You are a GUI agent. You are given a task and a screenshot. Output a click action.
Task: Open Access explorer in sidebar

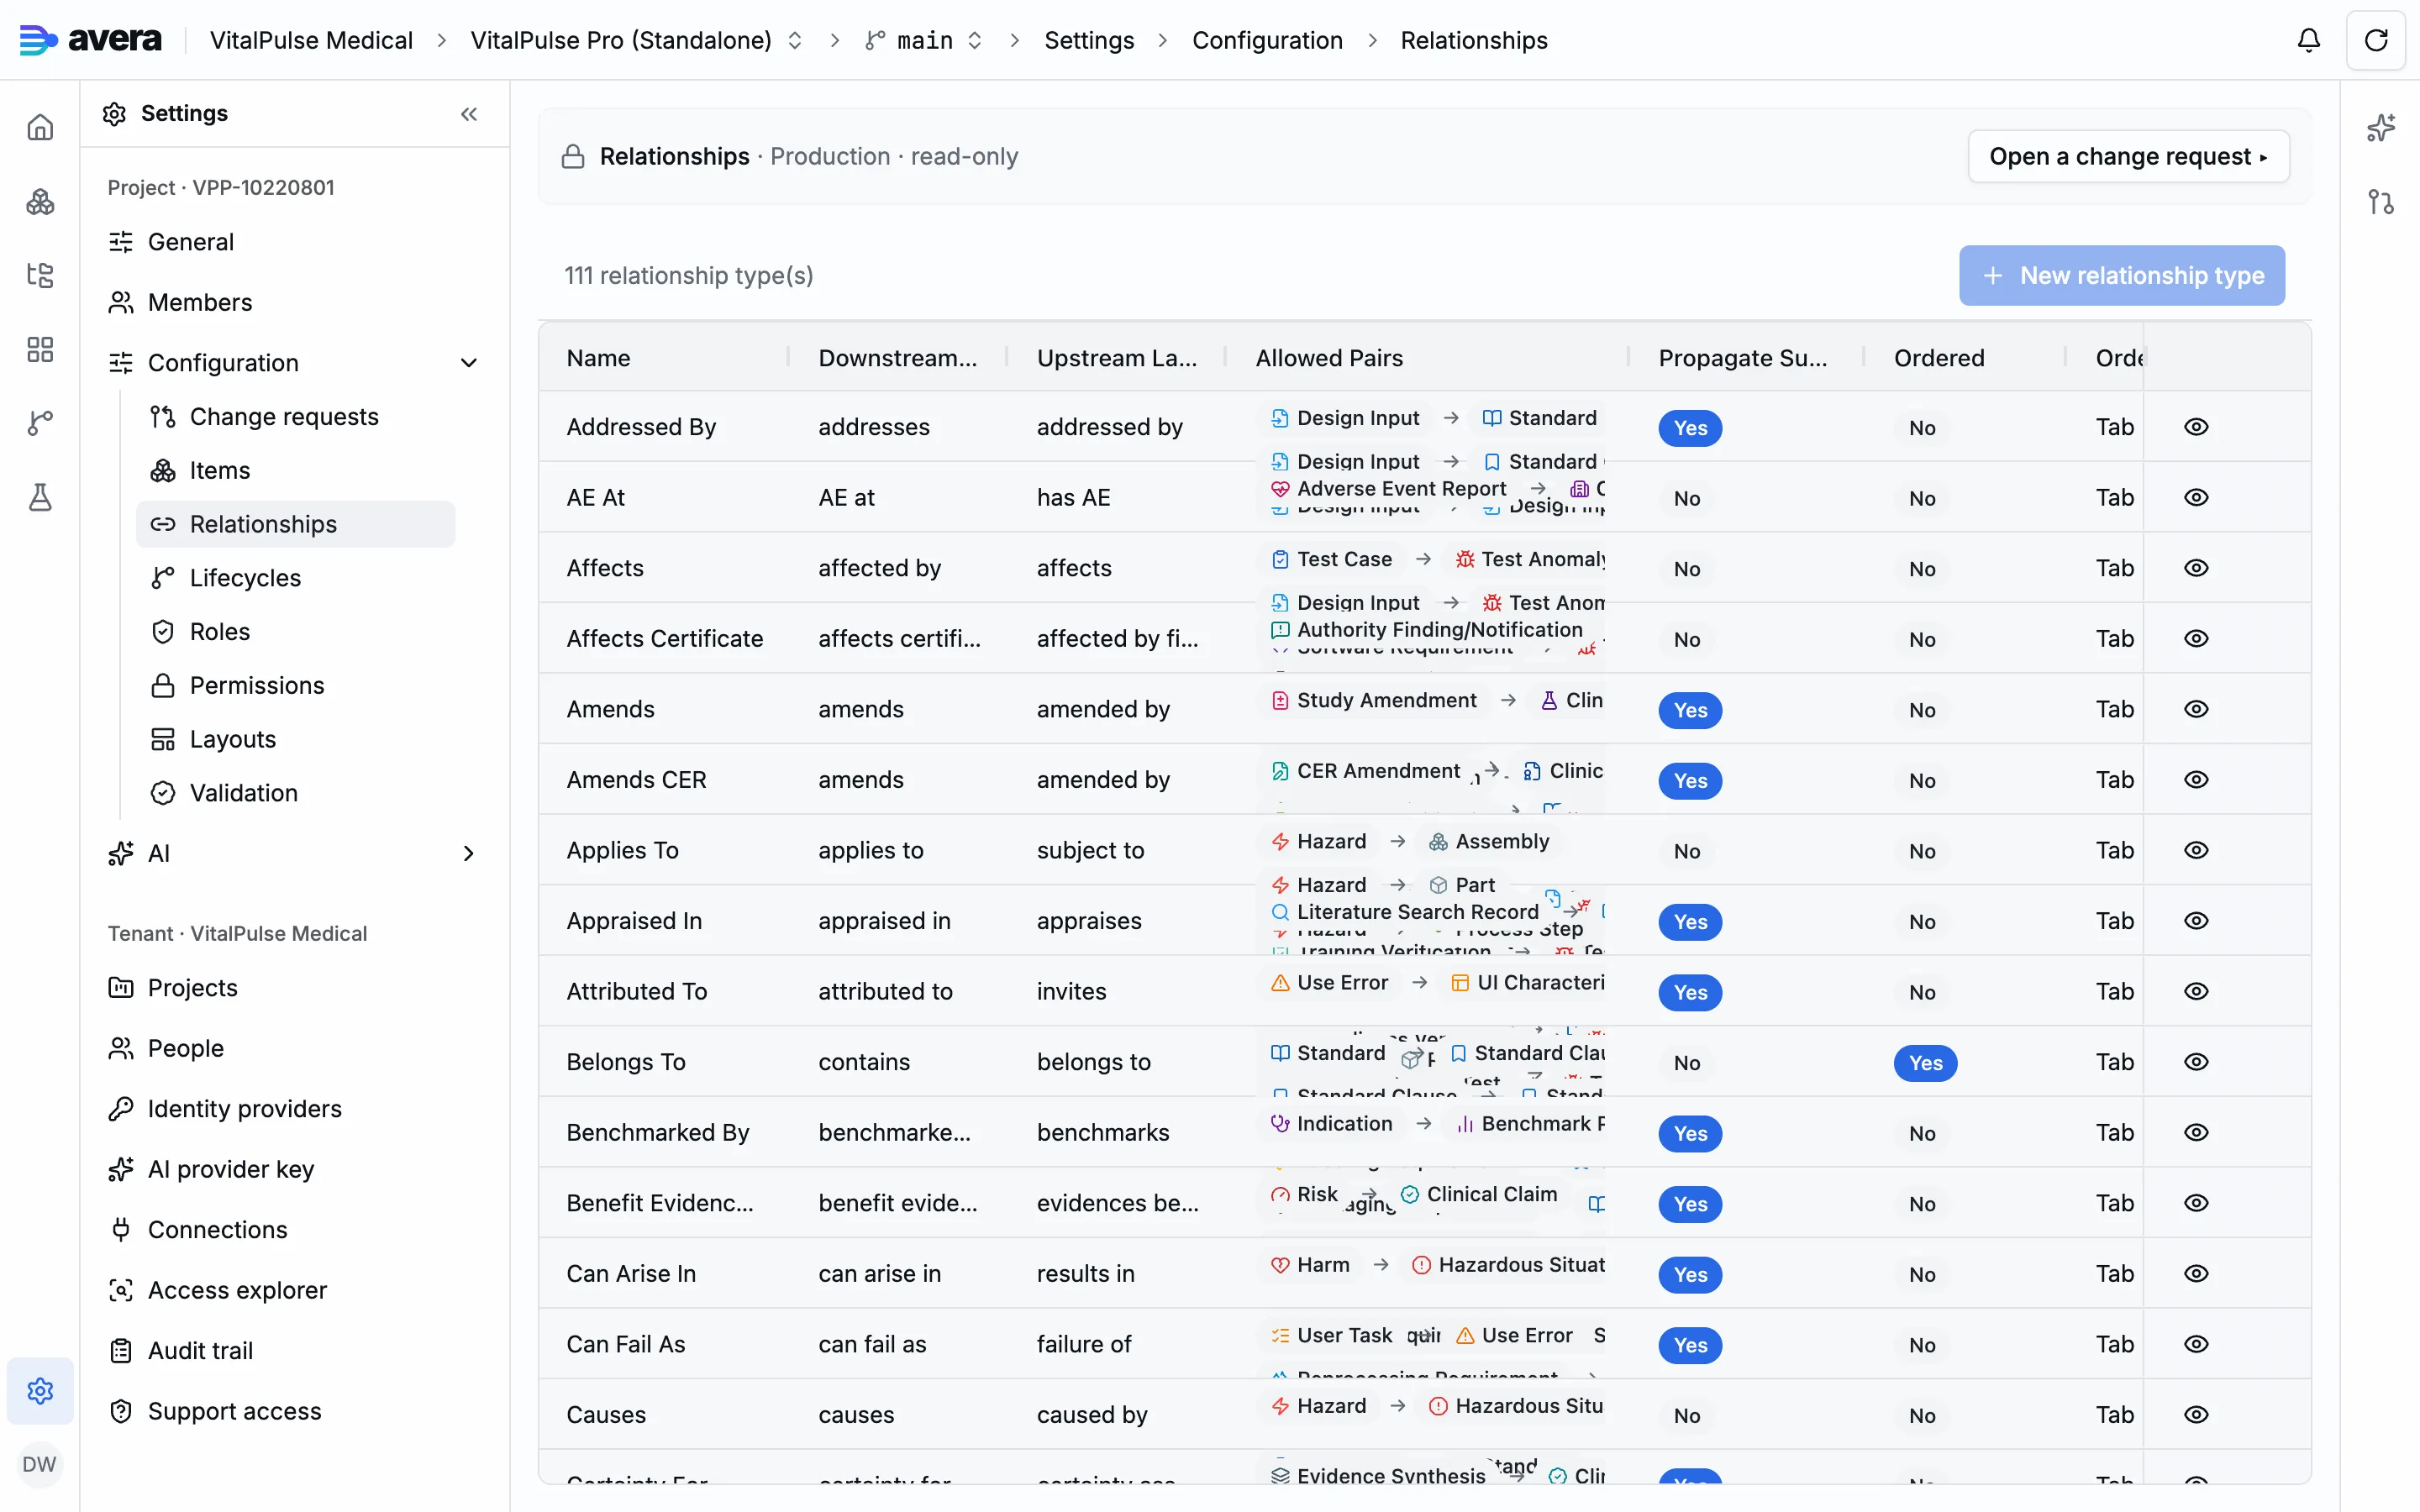(x=237, y=1290)
